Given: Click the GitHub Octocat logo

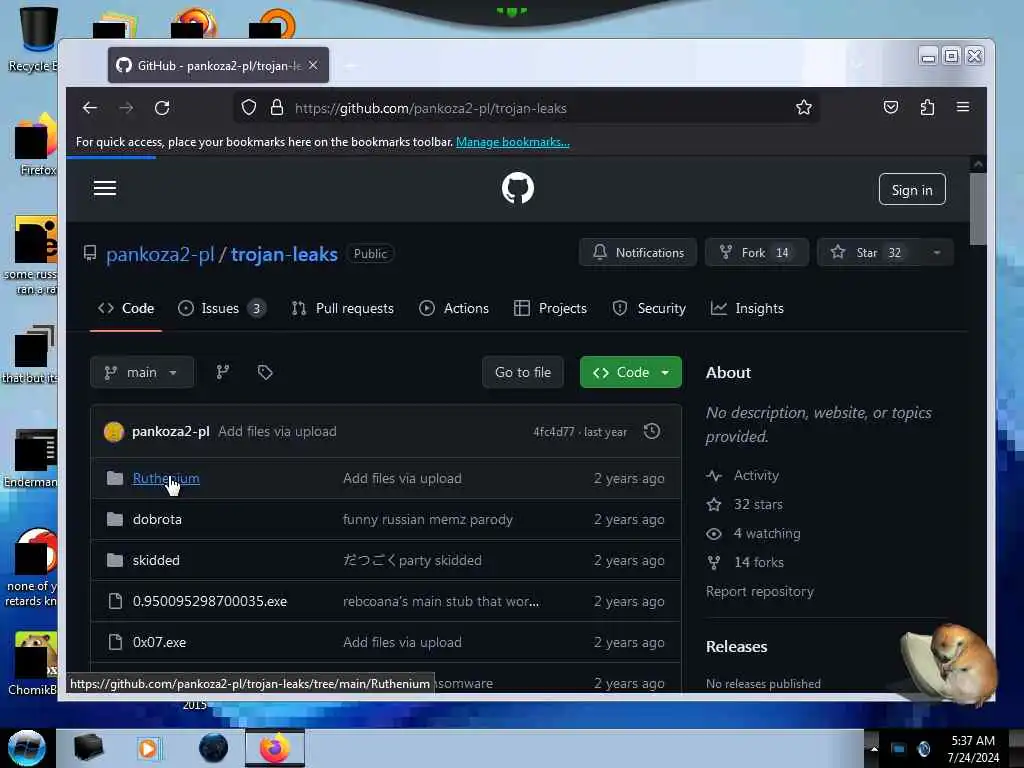Looking at the screenshot, I should coord(518,189).
